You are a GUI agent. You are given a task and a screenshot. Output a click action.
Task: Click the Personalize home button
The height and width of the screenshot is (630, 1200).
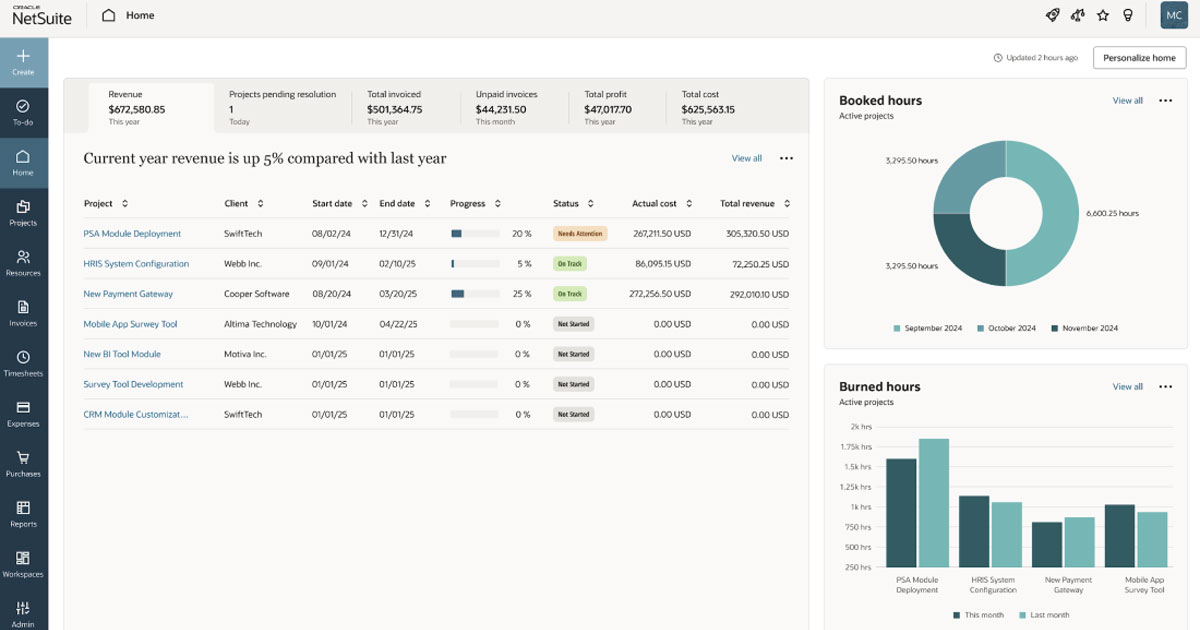pos(1139,57)
